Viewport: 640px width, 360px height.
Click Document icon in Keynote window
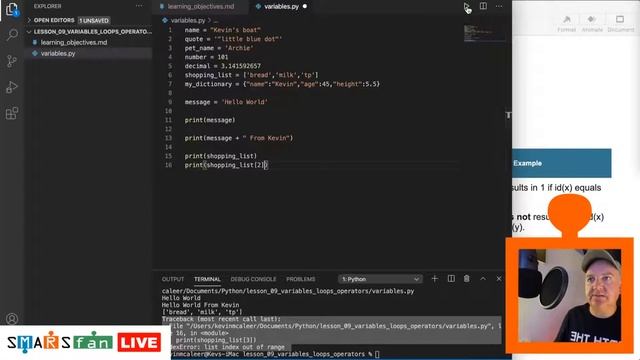point(620,24)
